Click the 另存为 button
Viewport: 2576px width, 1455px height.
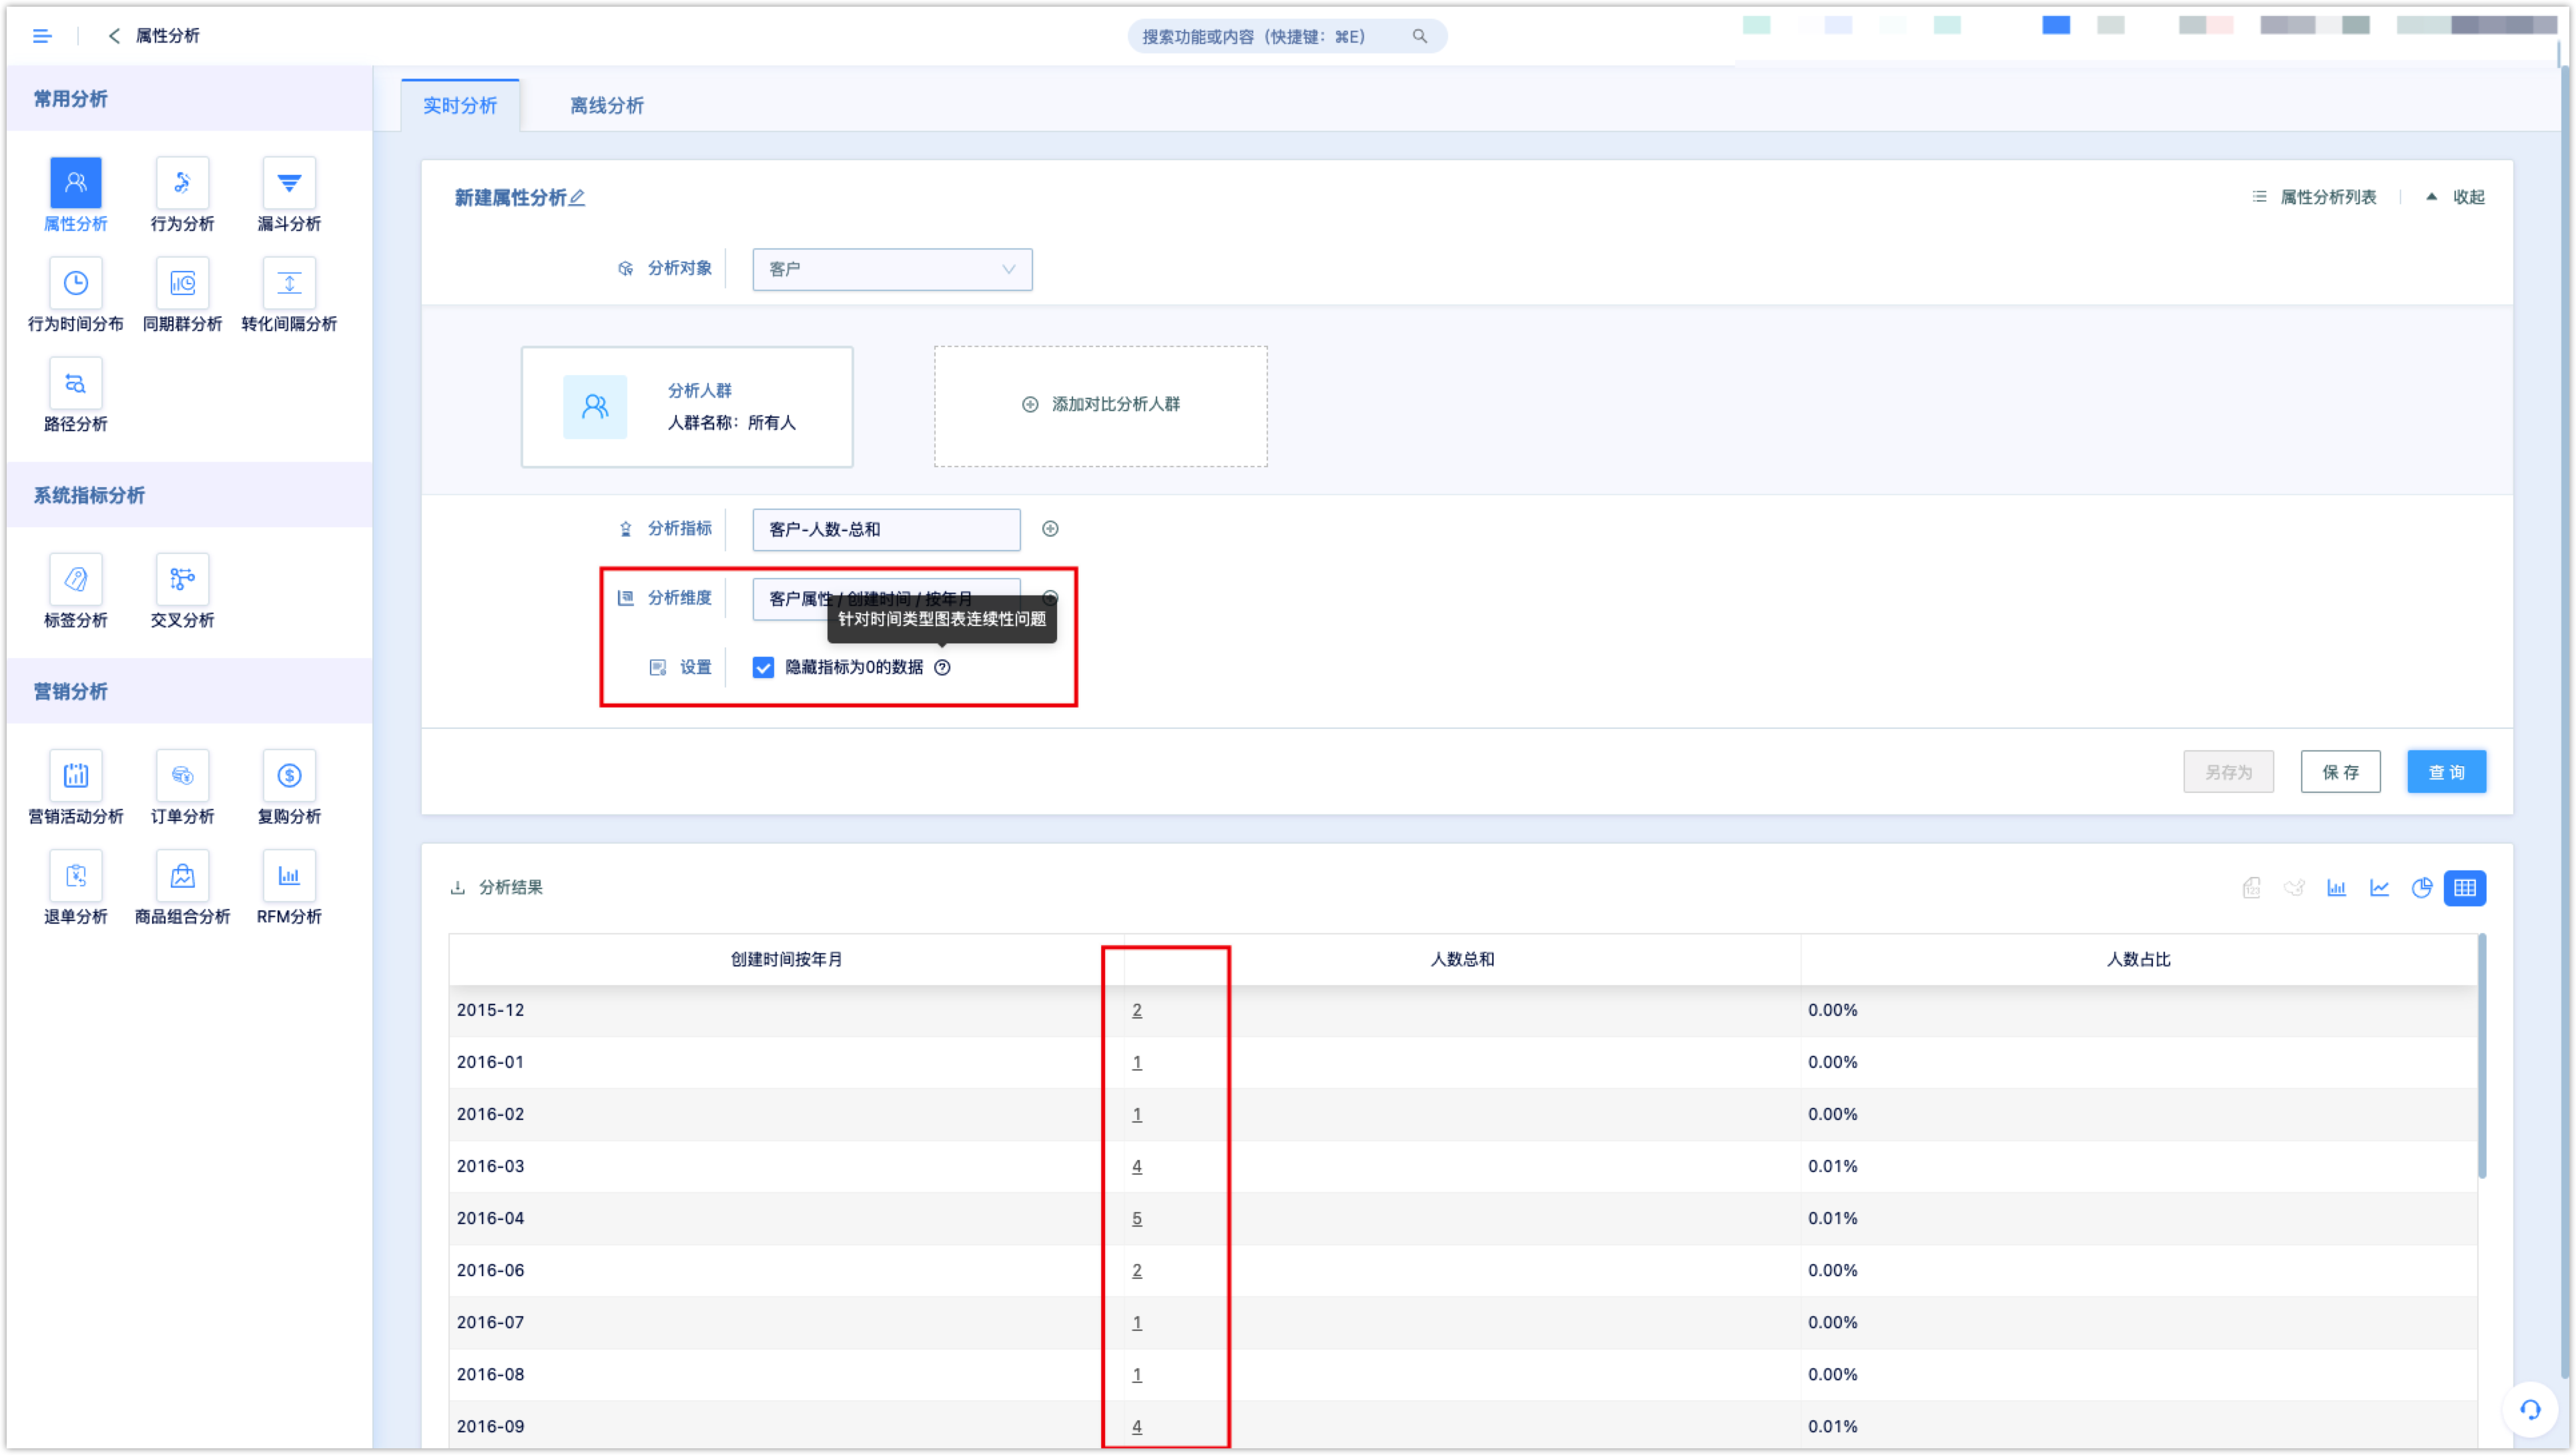click(2228, 771)
